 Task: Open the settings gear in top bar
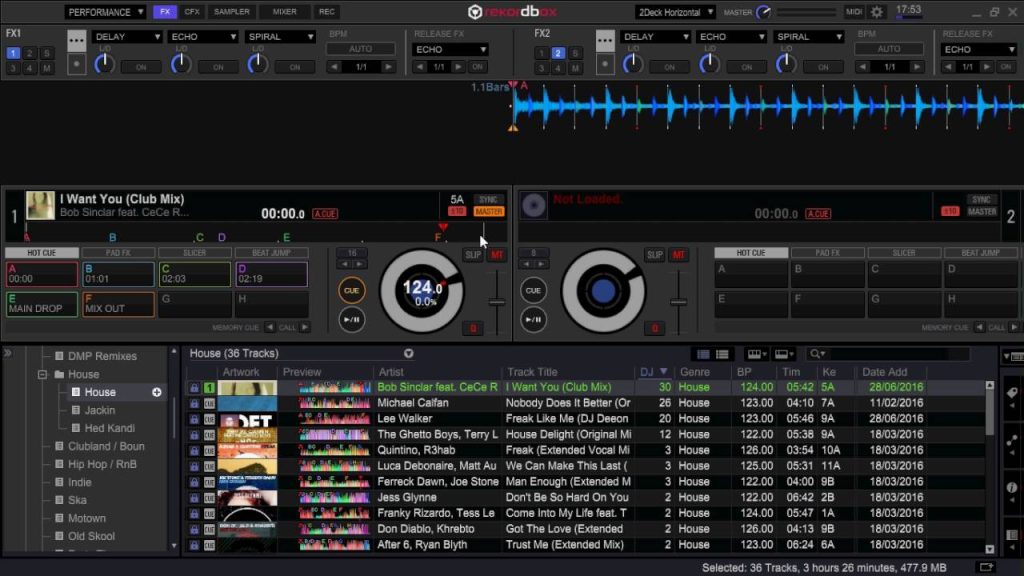pos(876,12)
